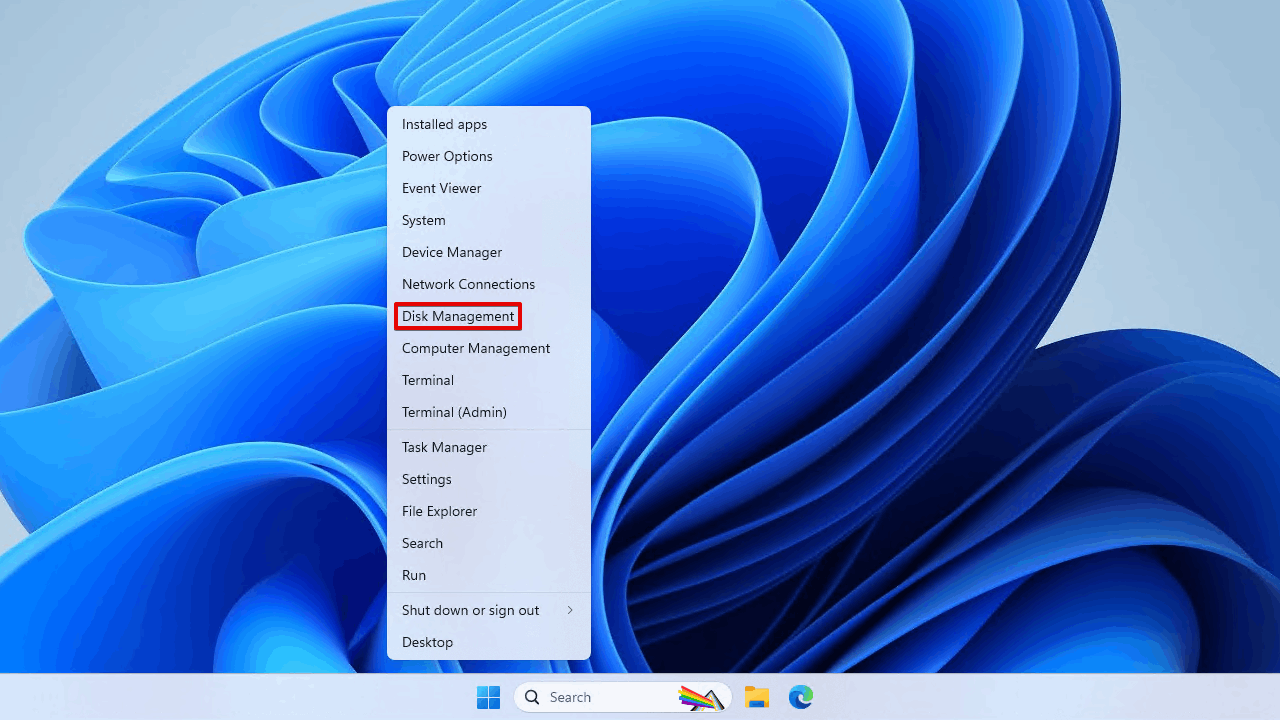This screenshot has width=1280, height=720.
Task: Select the Run menu entry
Action: point(414,575)
